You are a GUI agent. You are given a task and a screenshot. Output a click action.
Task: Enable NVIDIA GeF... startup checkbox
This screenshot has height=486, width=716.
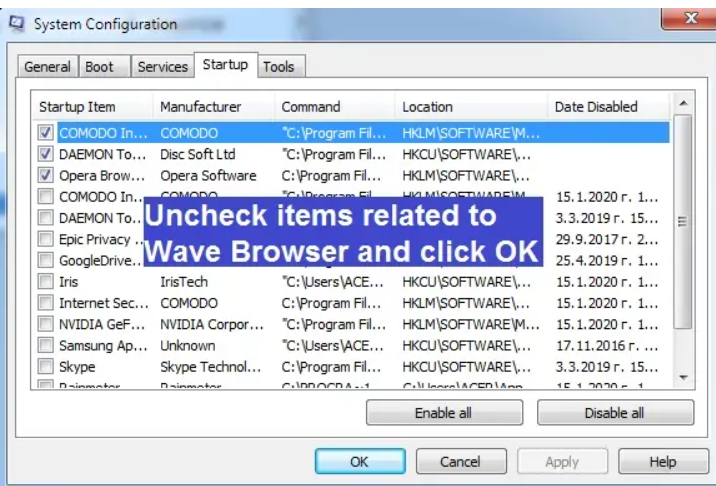coord(45,324)
